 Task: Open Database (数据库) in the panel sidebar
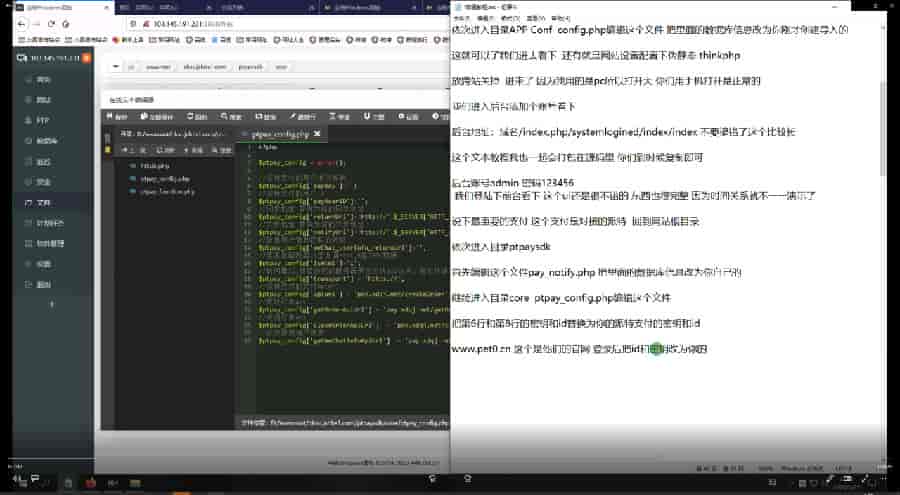[42, 140]
